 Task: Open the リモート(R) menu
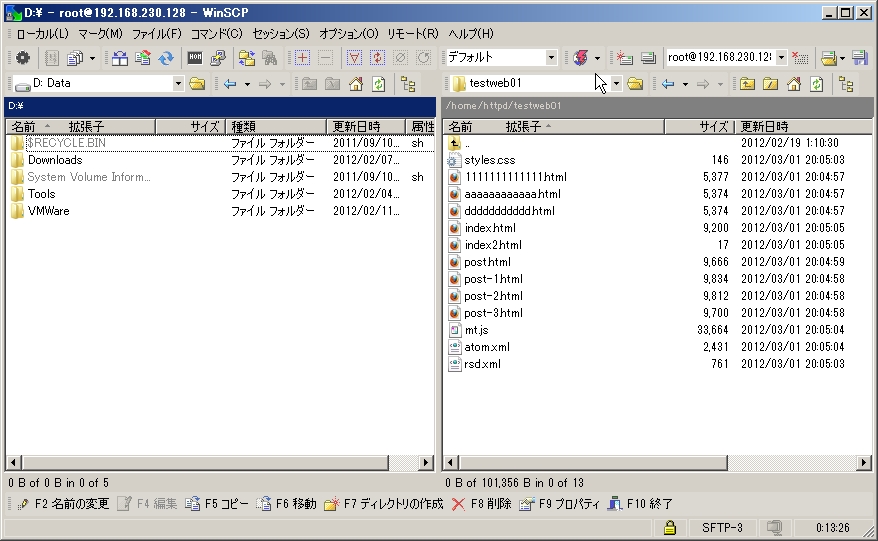coord(413,34)
